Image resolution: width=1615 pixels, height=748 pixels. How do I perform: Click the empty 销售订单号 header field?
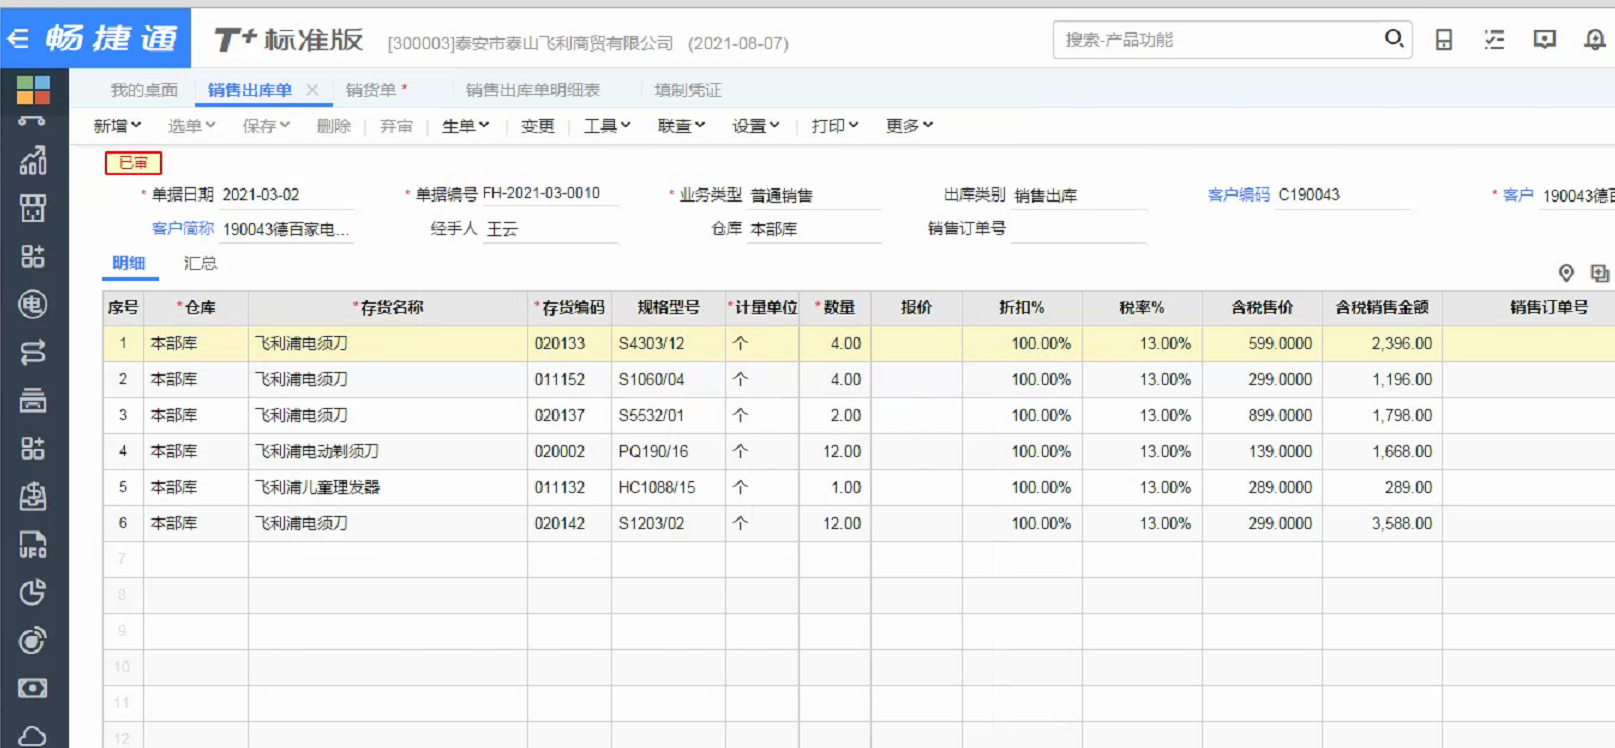[x=1078, y=229]
